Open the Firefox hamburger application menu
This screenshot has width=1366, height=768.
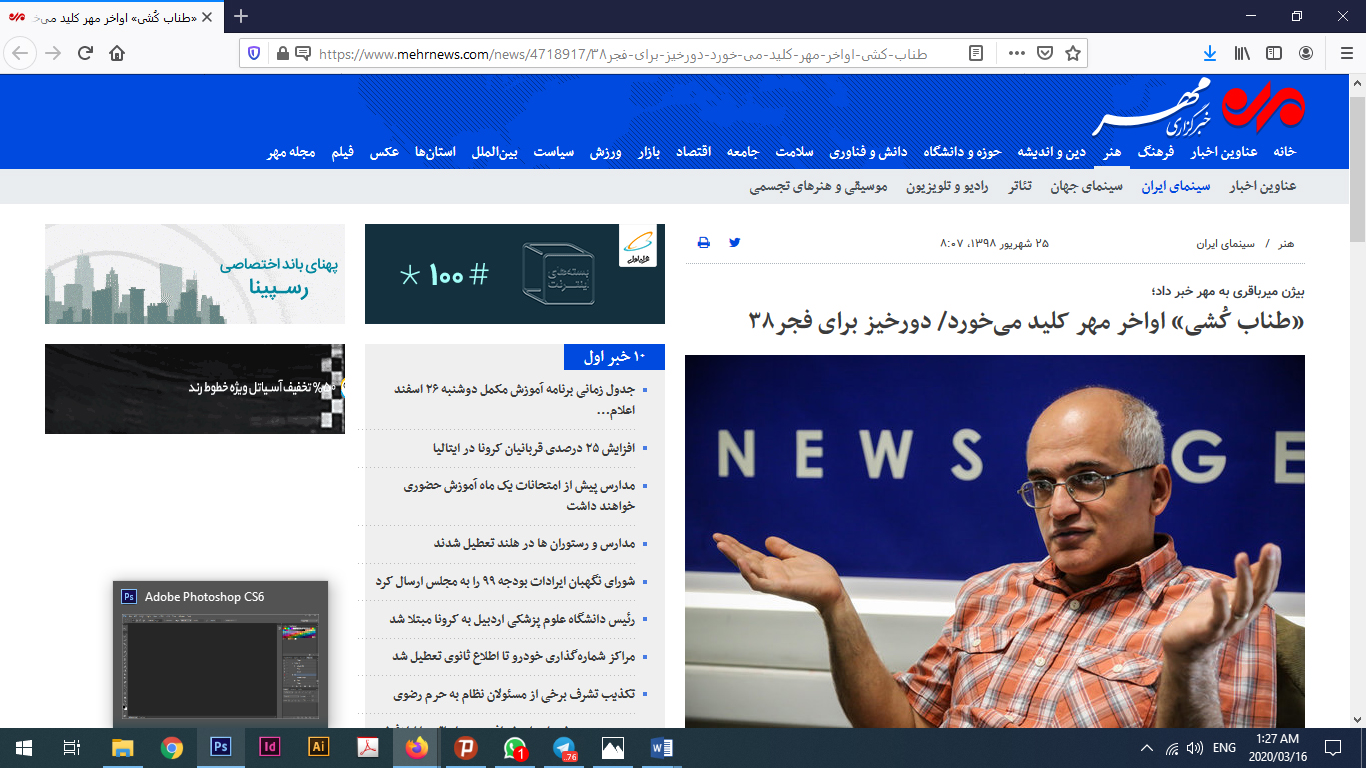(x=1342, y=53)
